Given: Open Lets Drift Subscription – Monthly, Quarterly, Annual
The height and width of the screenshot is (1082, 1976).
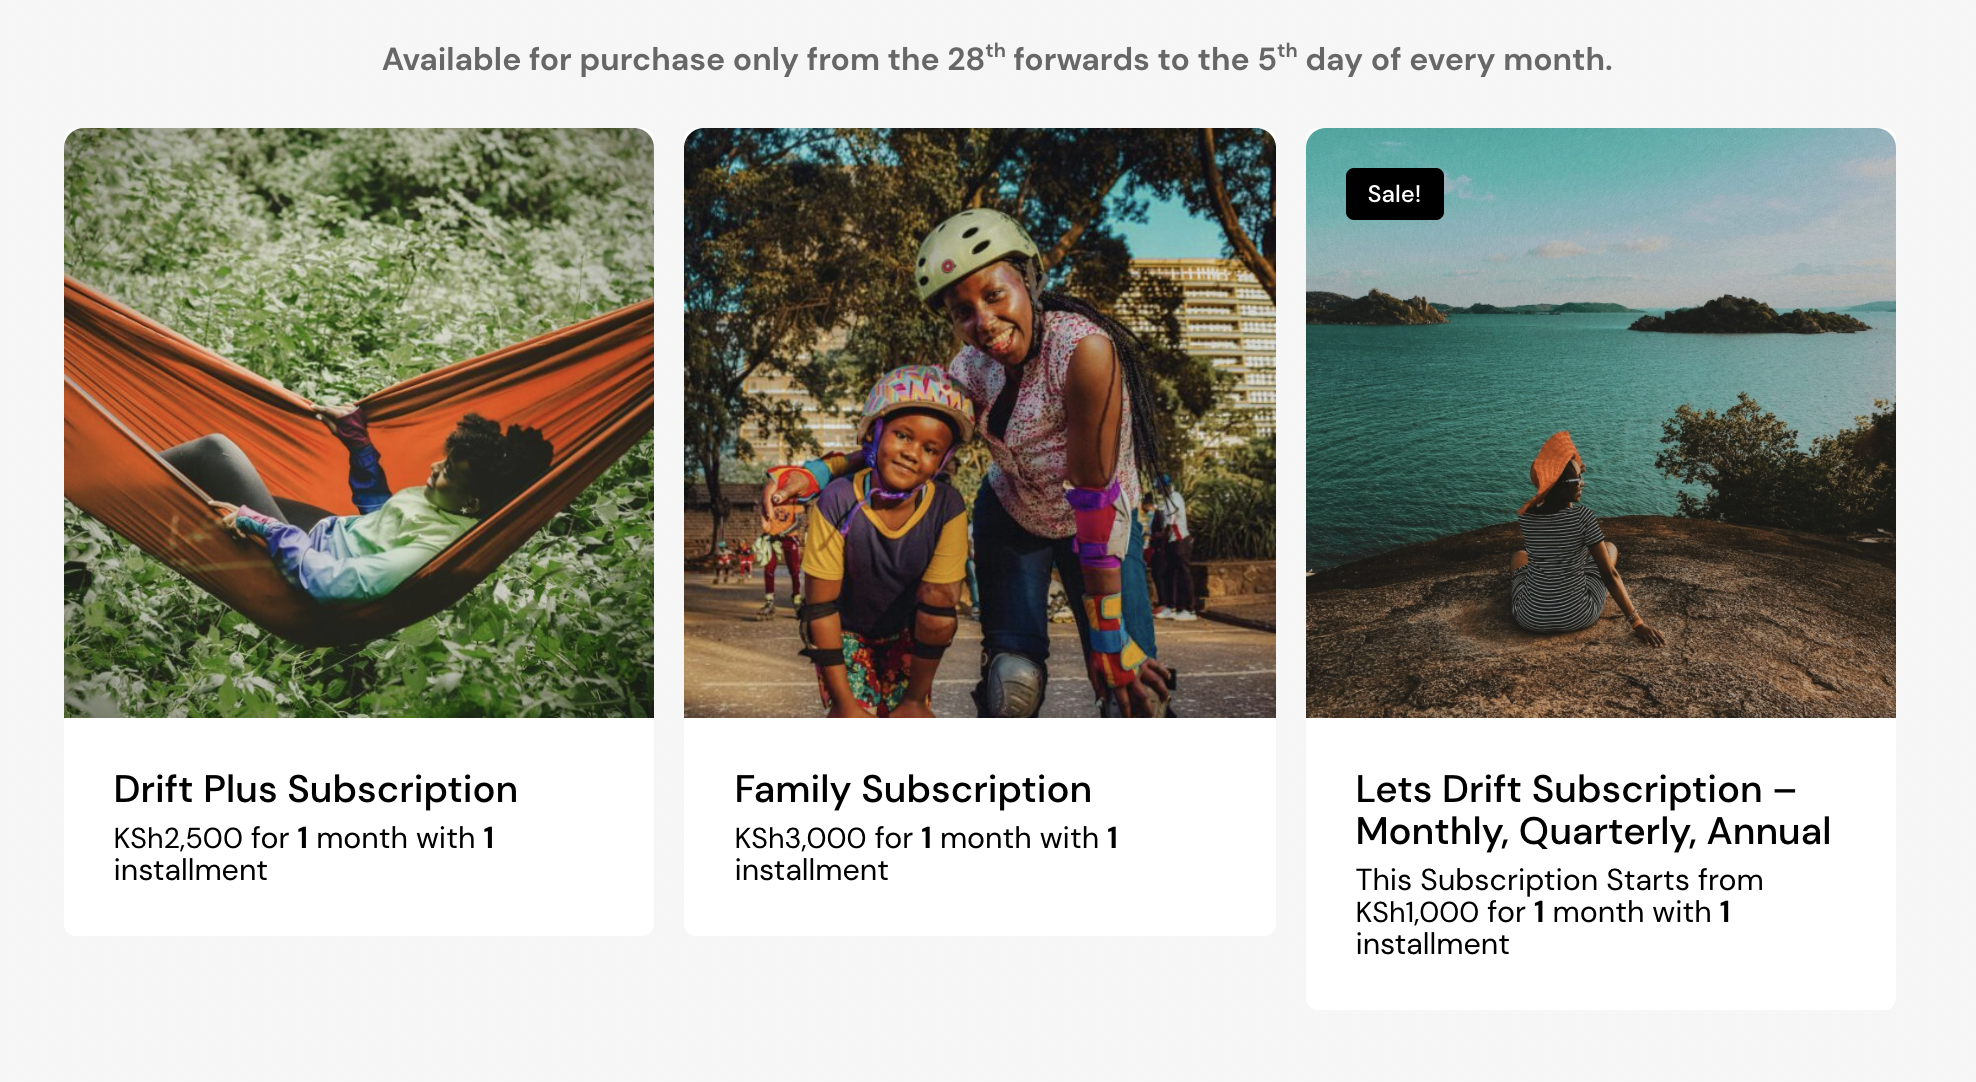Looking at the screenshot, I should [1592, 810].
